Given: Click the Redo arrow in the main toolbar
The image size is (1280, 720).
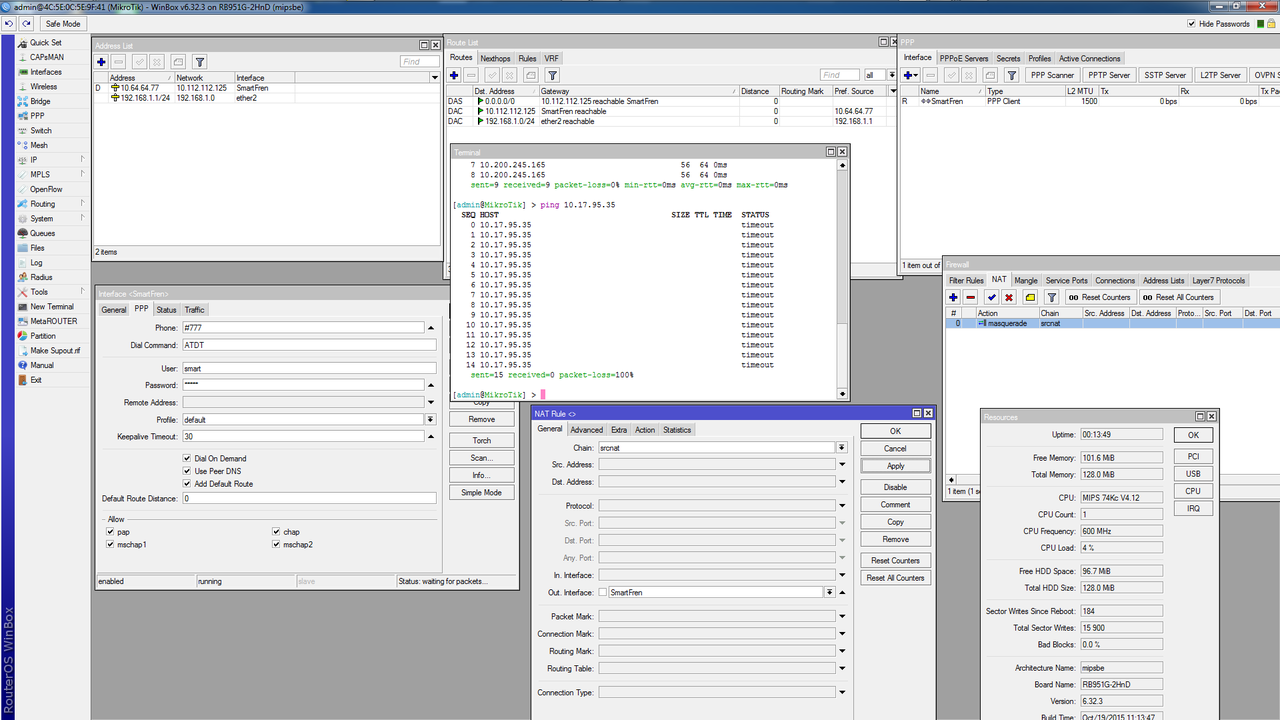Looking at the screenshot, I should coord(26,23).
